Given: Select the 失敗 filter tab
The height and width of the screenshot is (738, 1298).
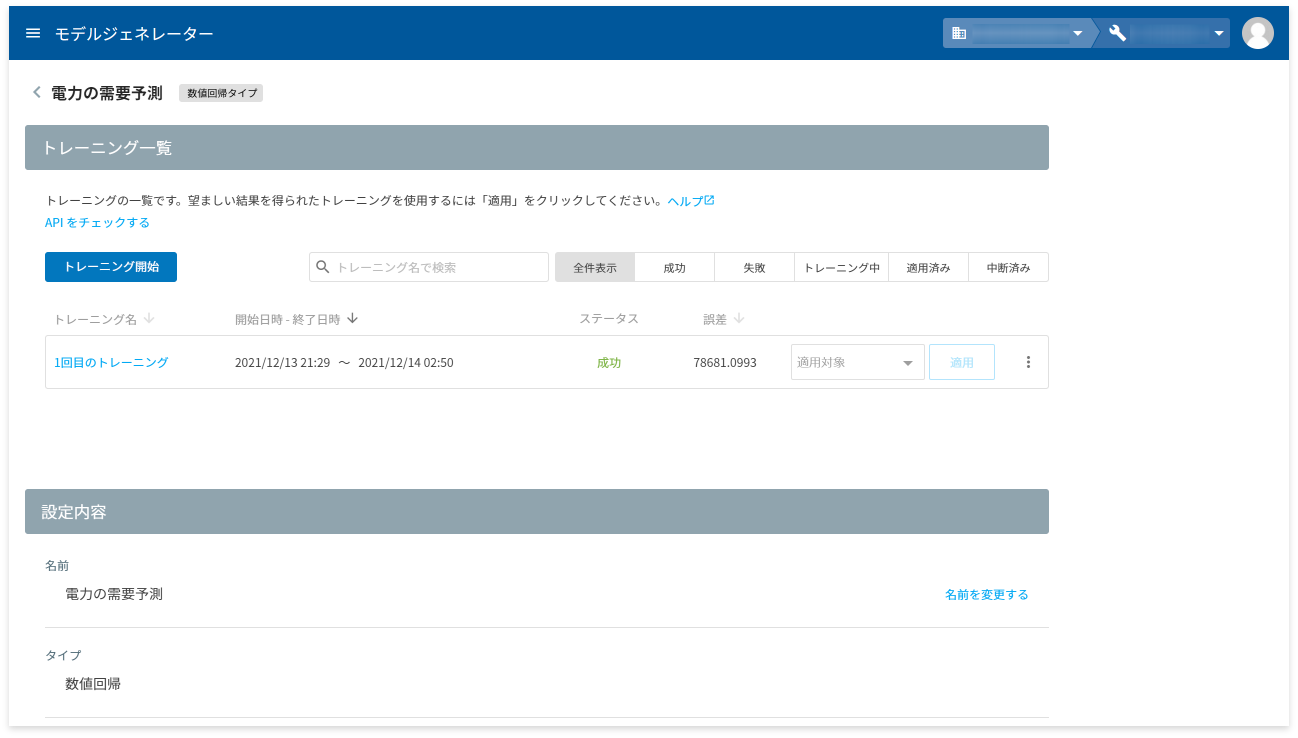Looking at the screenshot, I should tap(755, 267).
